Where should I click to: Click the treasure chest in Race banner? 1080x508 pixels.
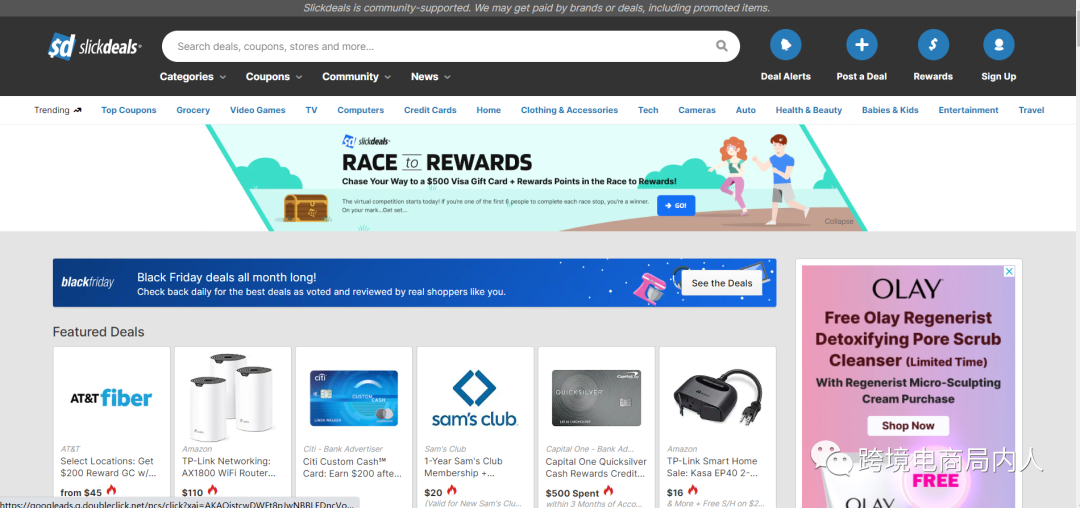(307, 207)
